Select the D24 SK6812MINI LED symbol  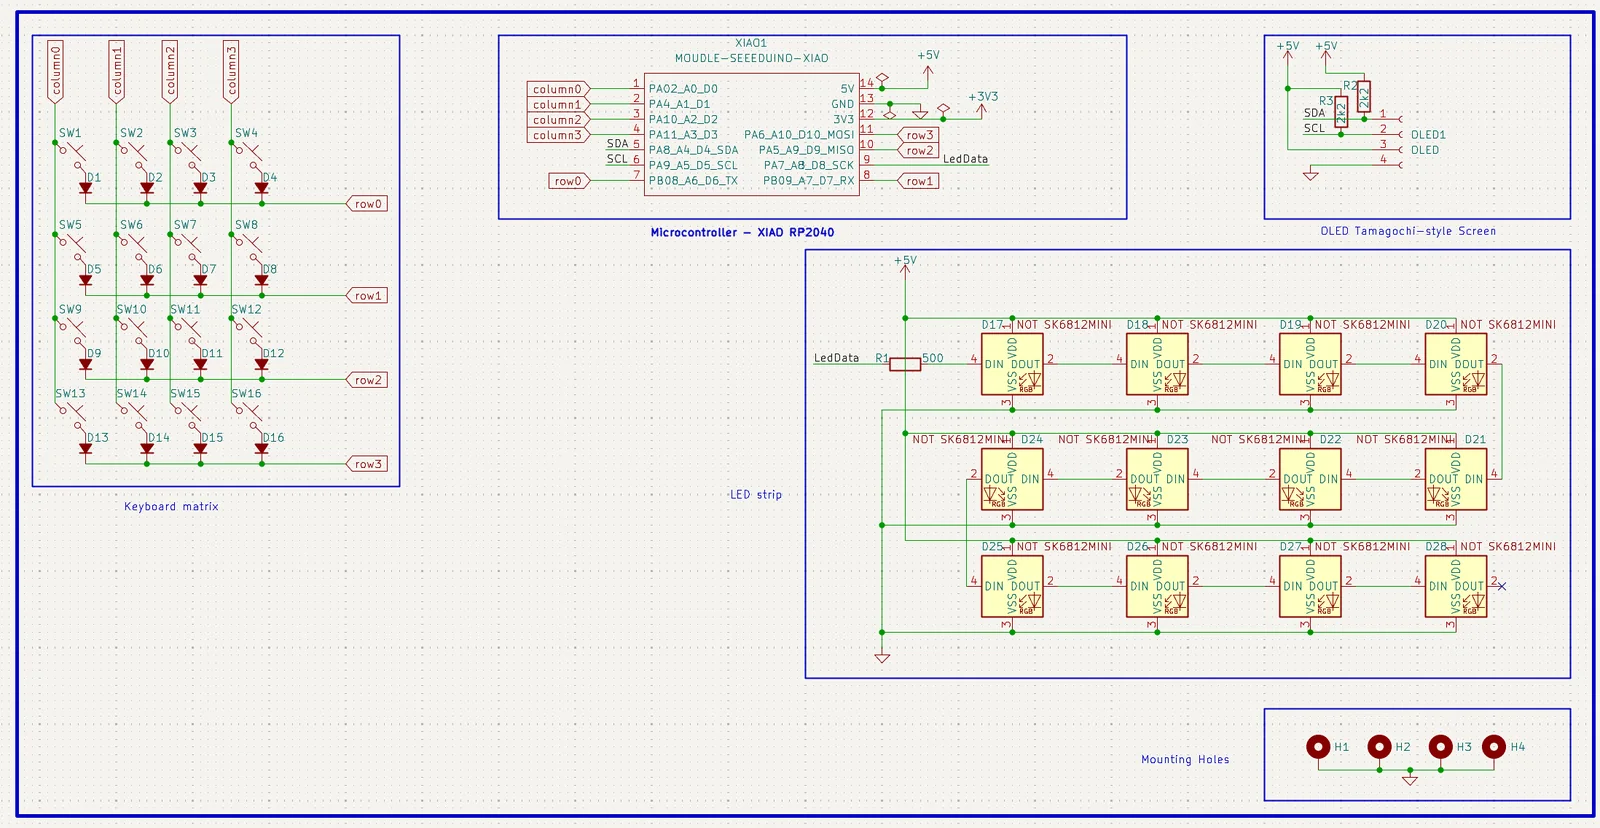coord(1012,480)
